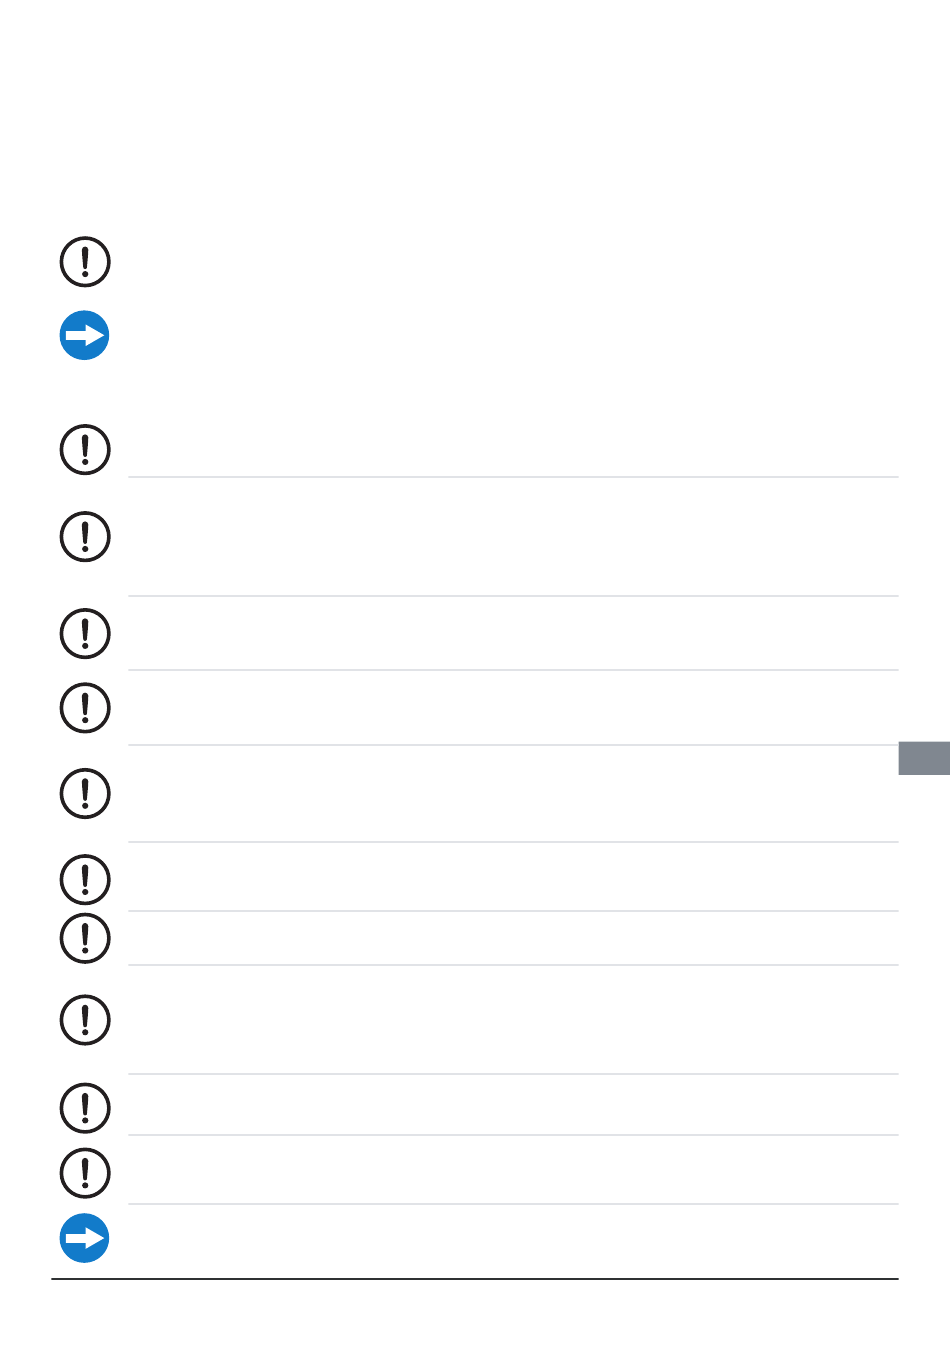Click the divider line under the ninth exclamation icon
The width and height of the screenshot is (950, 1348).
point(513,1074)
